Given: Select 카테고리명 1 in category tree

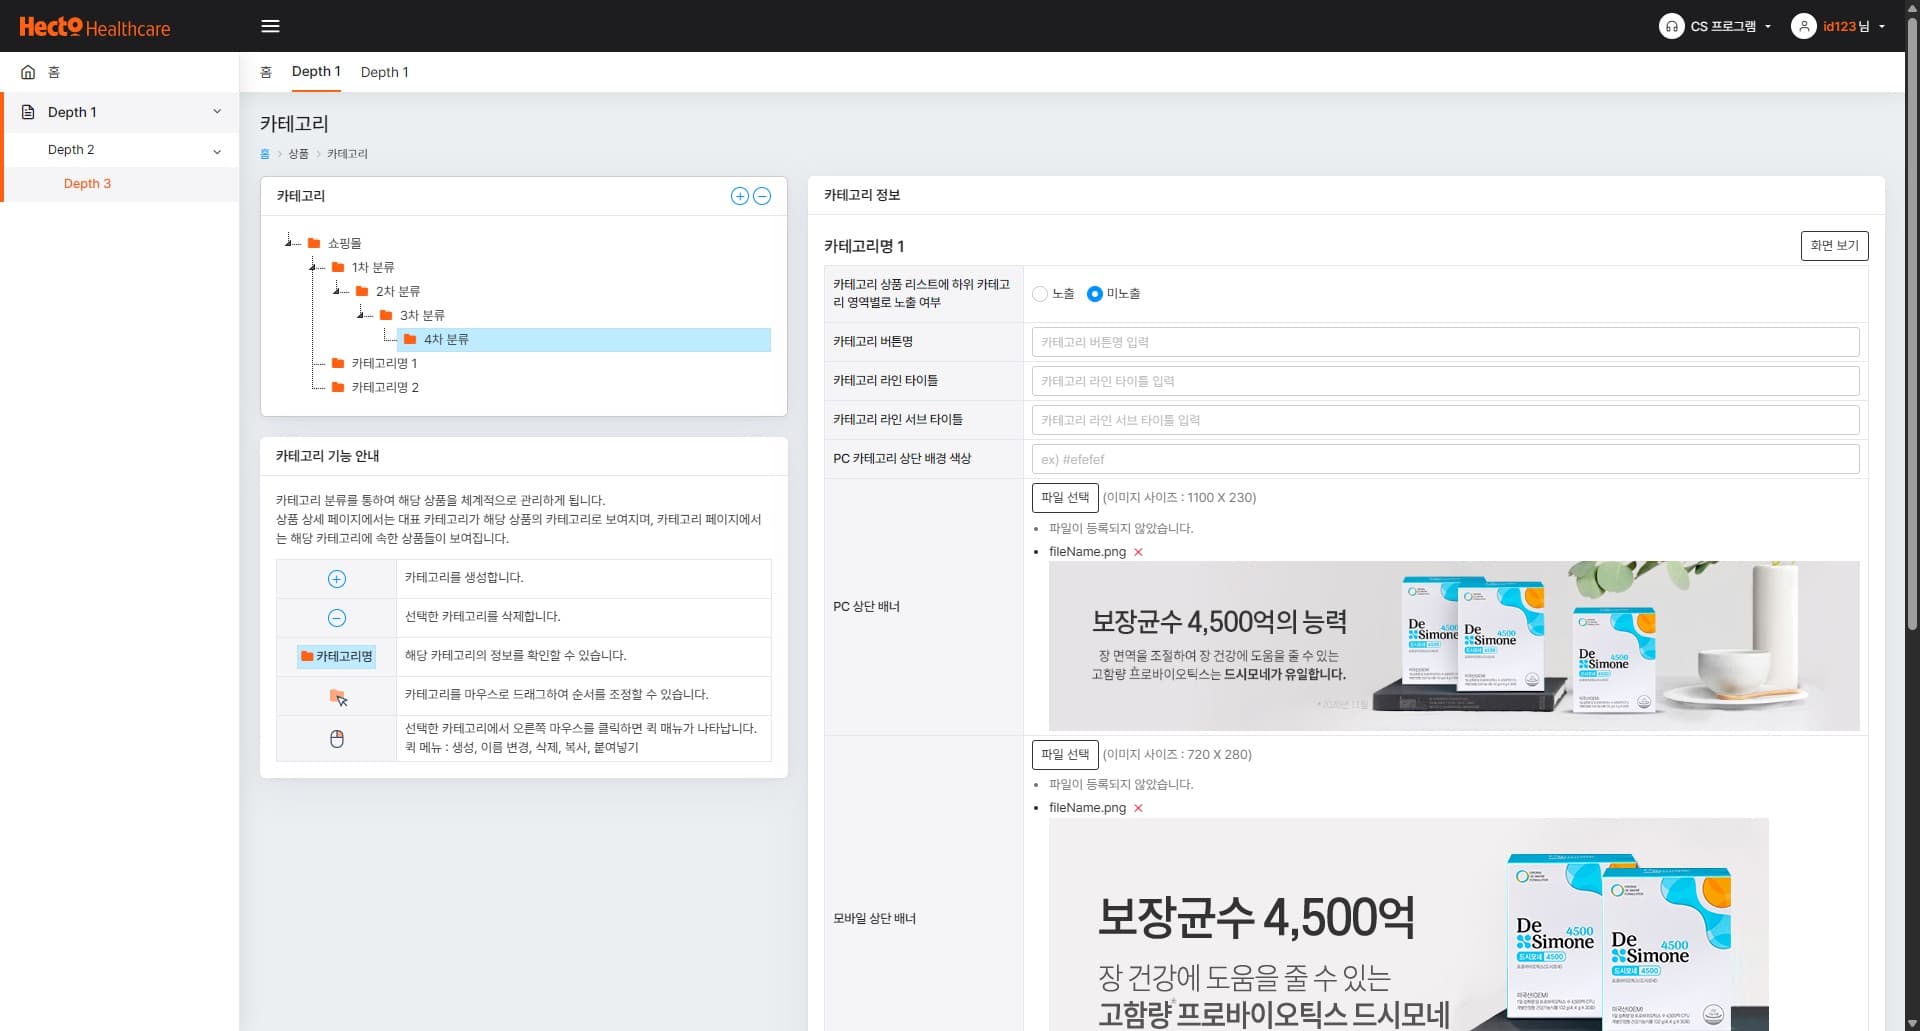Looking at the screenshot, I should [x=384, y=364].
